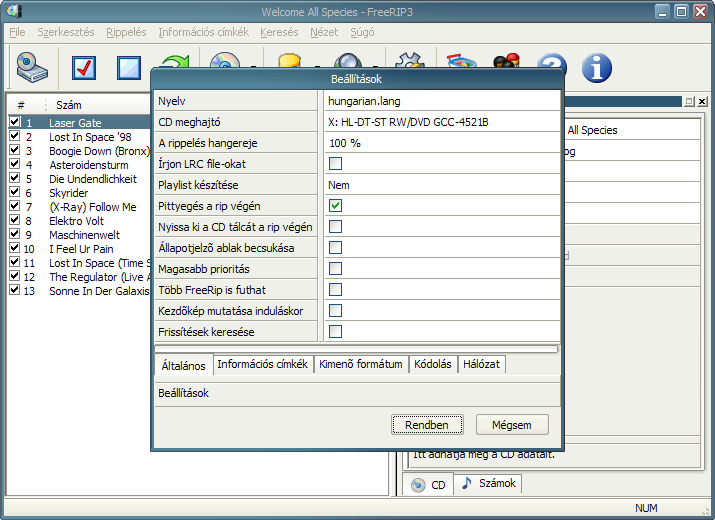
Task: Enable Nyissa ki a CD tálcát checkbox
Action: tap(335, 227)
